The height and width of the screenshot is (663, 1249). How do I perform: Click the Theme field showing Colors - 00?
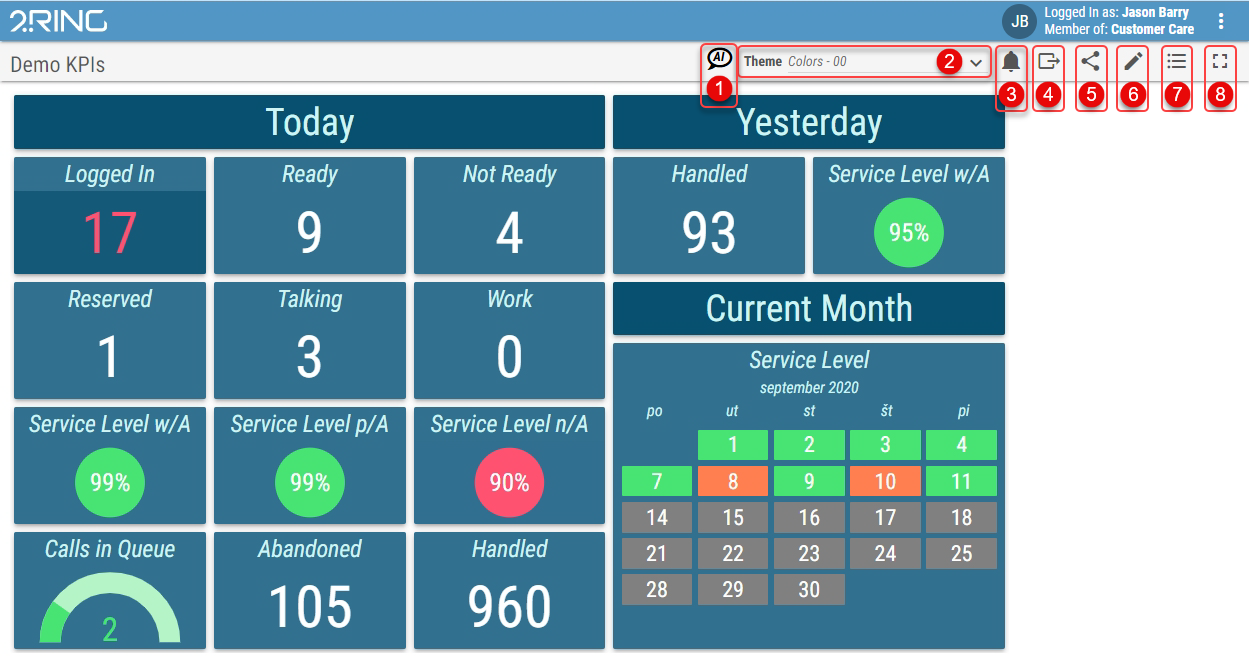pos(850,62)
